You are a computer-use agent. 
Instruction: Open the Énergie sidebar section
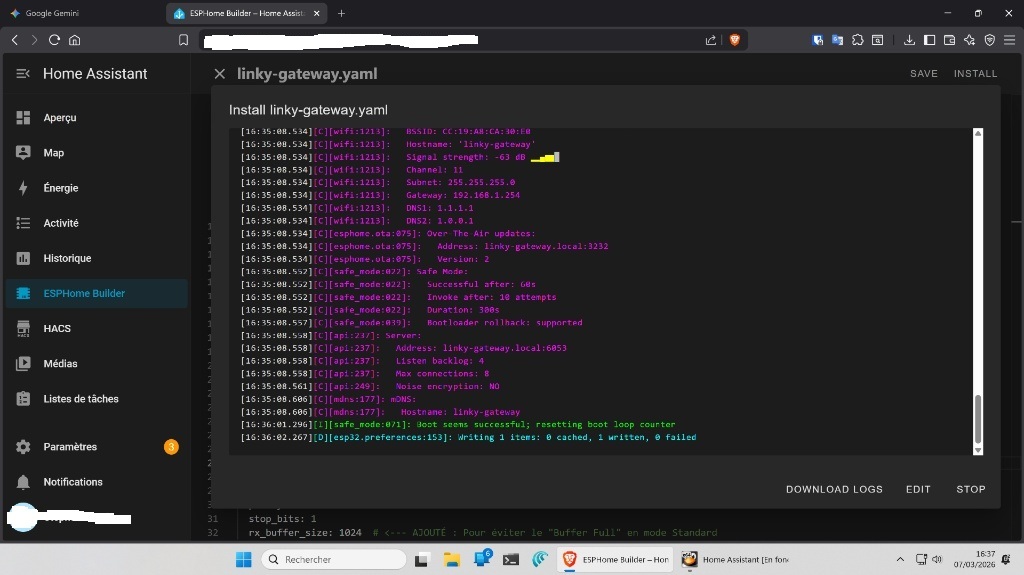pos(60,188)
